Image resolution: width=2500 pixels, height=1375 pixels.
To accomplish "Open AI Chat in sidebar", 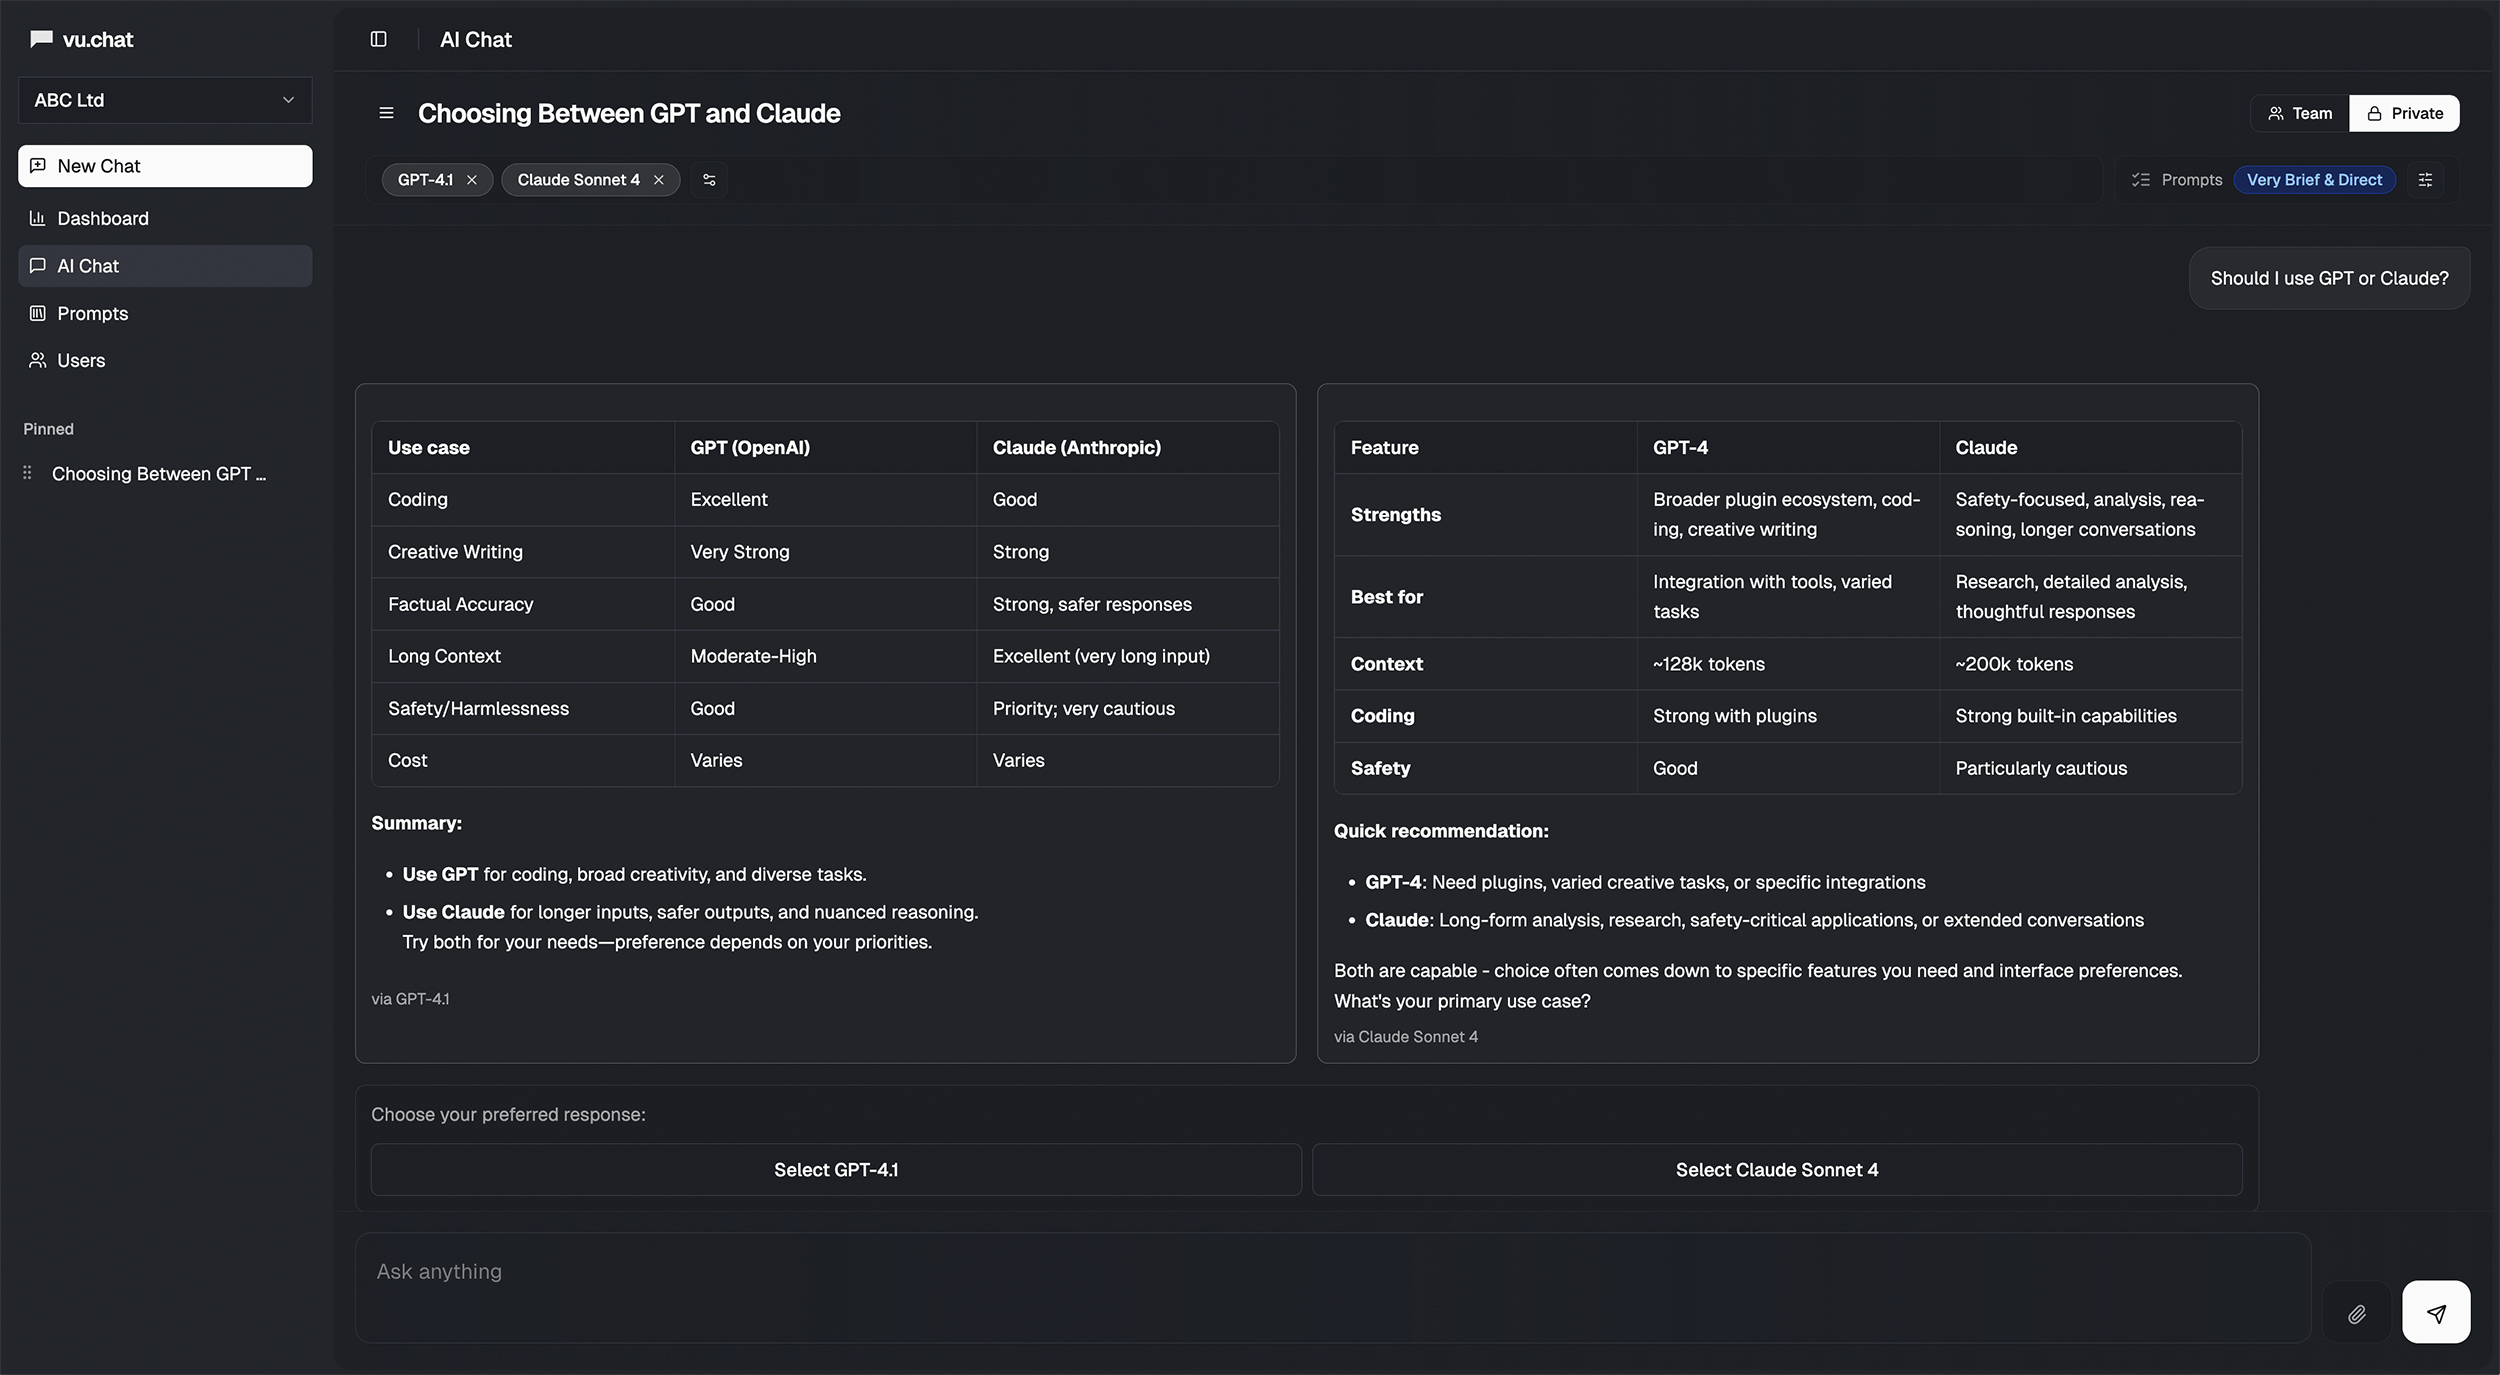I will coord(165,266).
